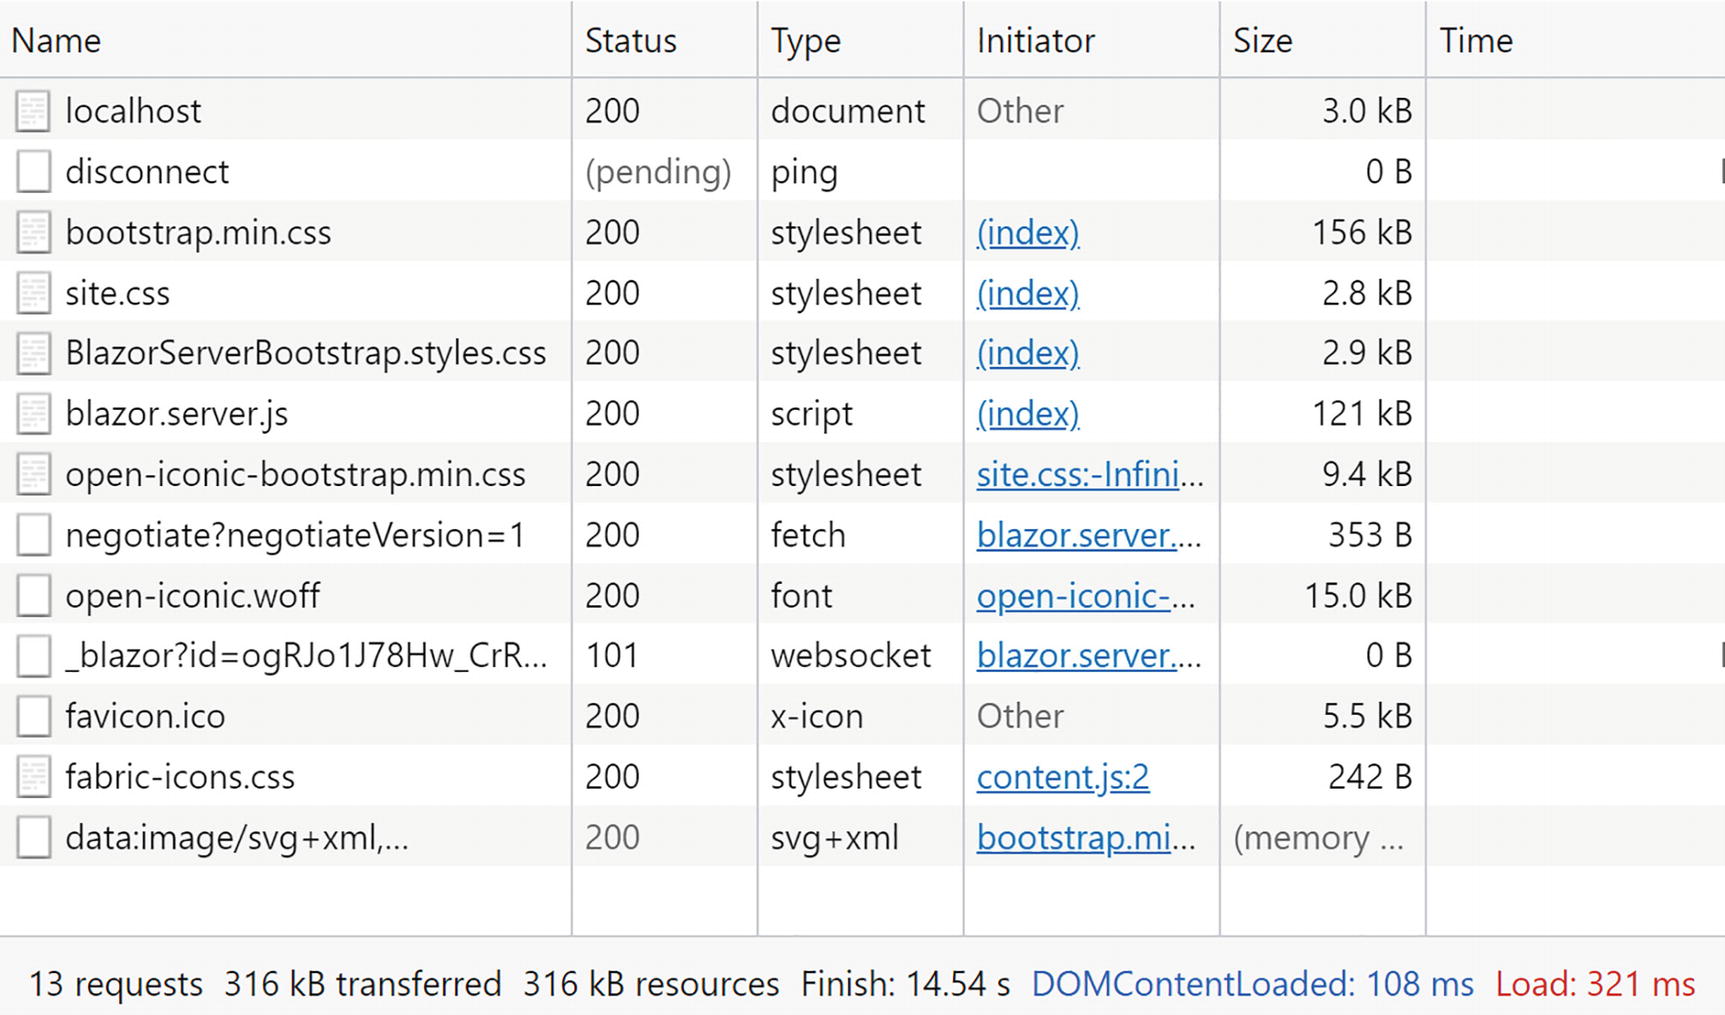Click the stylesheet icon next to fabric-icons.css
Image resolution: width=1725 pixels, height=1015 pixels.
coord(33,777)
